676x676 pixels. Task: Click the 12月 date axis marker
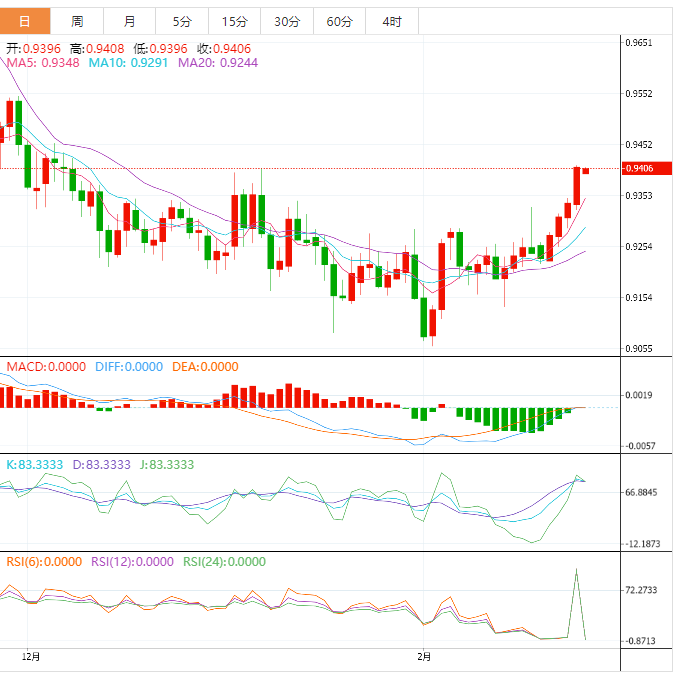tap(31, 657)
